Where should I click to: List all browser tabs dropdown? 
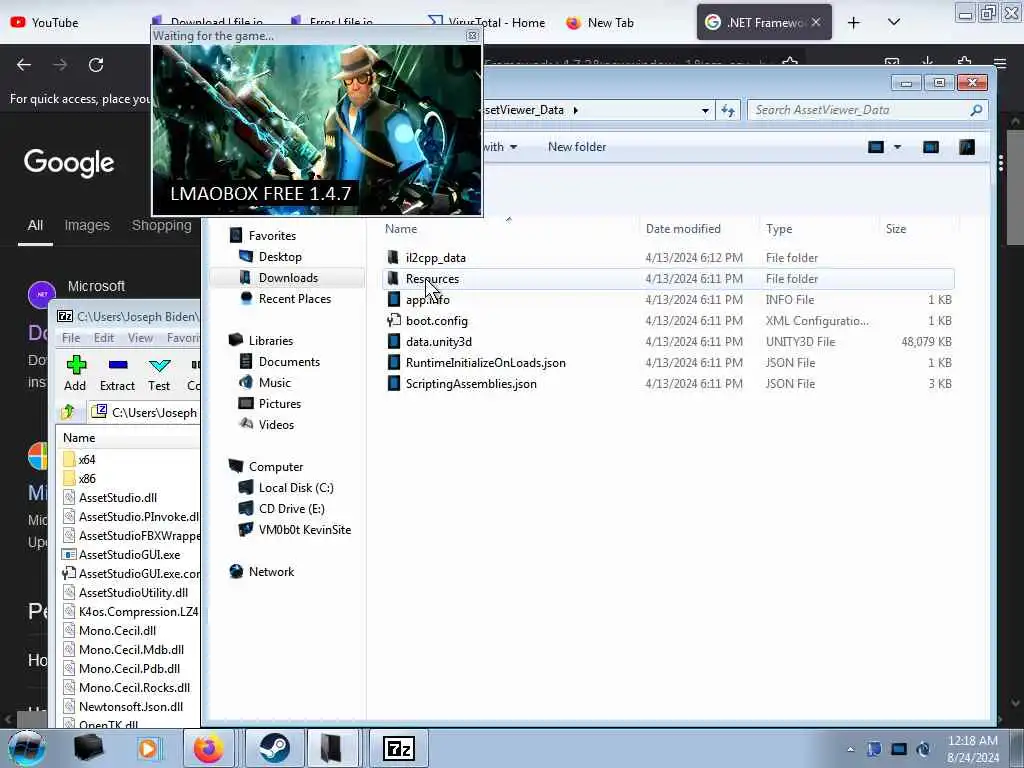[894, 23]
